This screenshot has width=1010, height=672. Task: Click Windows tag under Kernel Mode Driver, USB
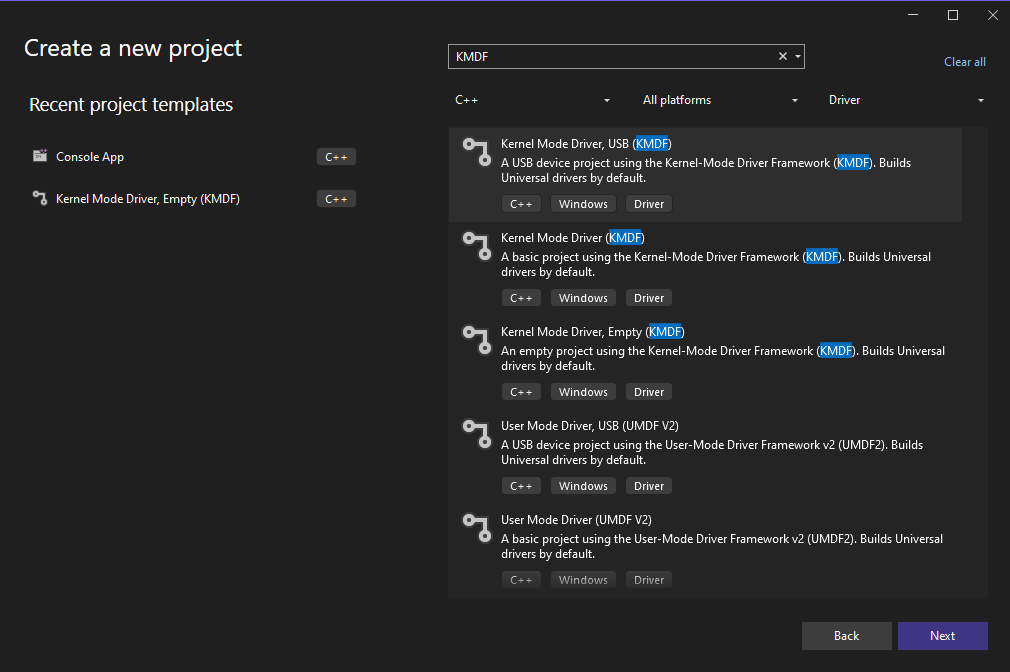(x=583, y=204)
